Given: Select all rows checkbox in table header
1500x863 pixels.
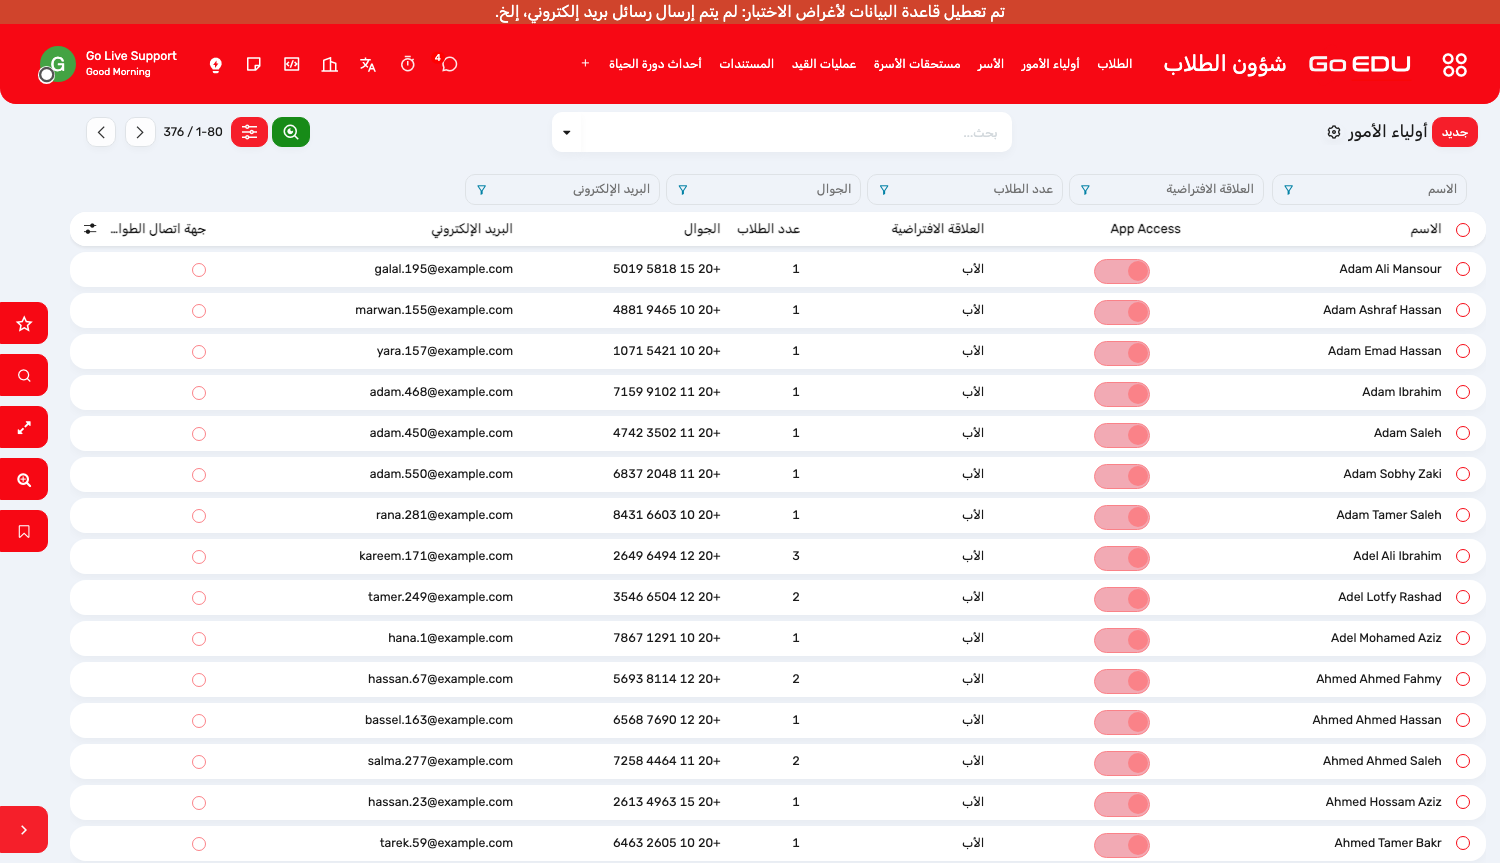Looking at the screenshot, I should pyautogui.click(x=1463, y=230).
